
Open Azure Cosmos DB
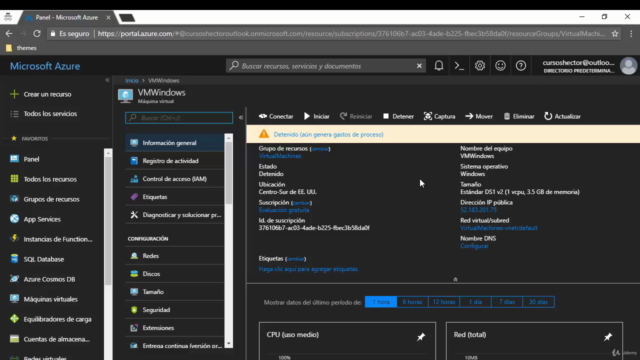click(x=42, y=279)
